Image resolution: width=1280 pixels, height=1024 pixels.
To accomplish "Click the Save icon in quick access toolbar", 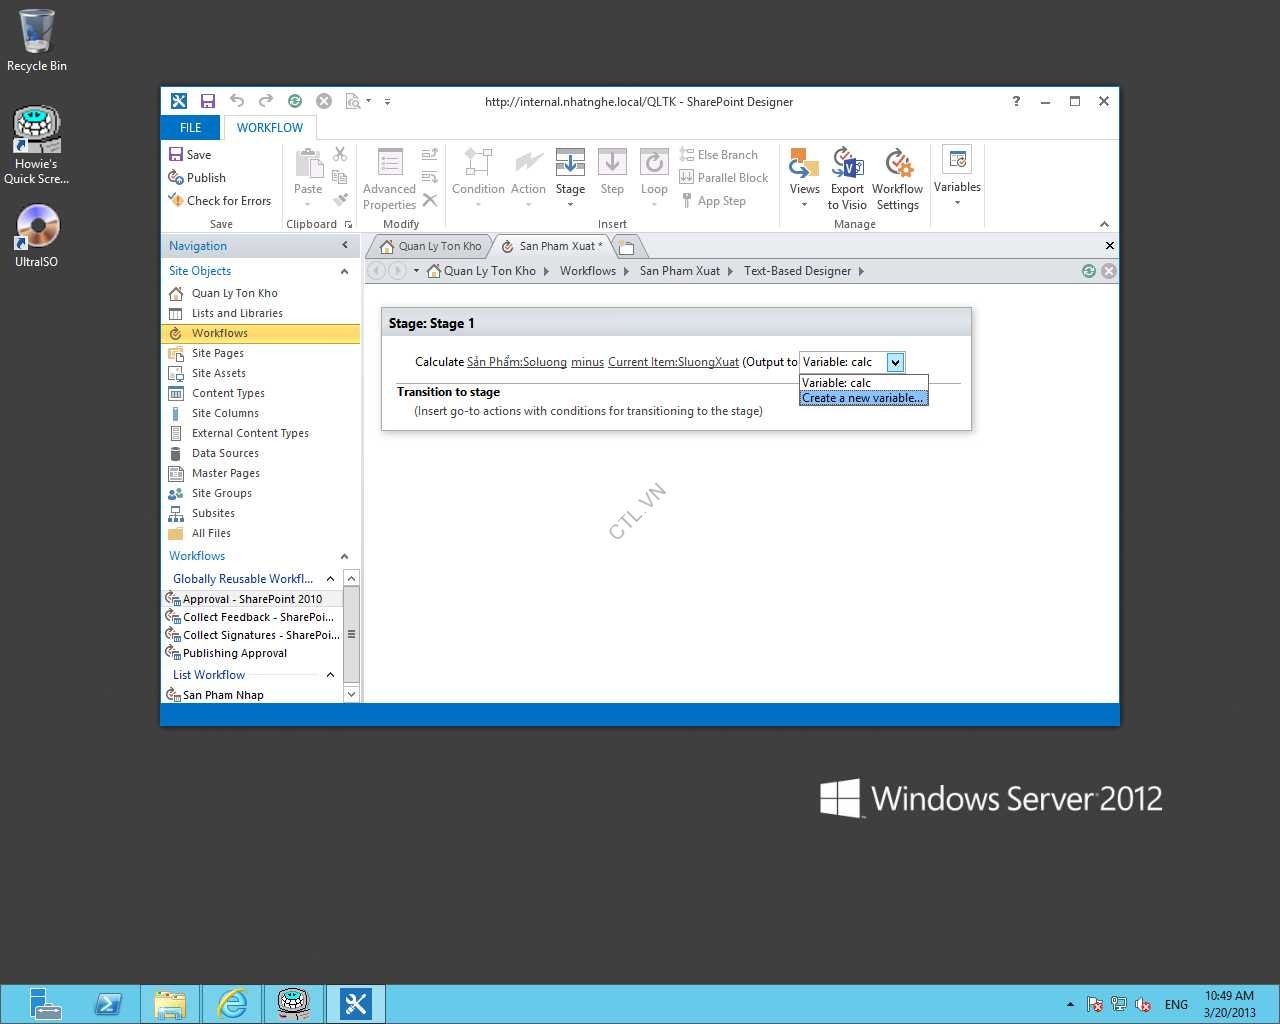I will (208, 101).
